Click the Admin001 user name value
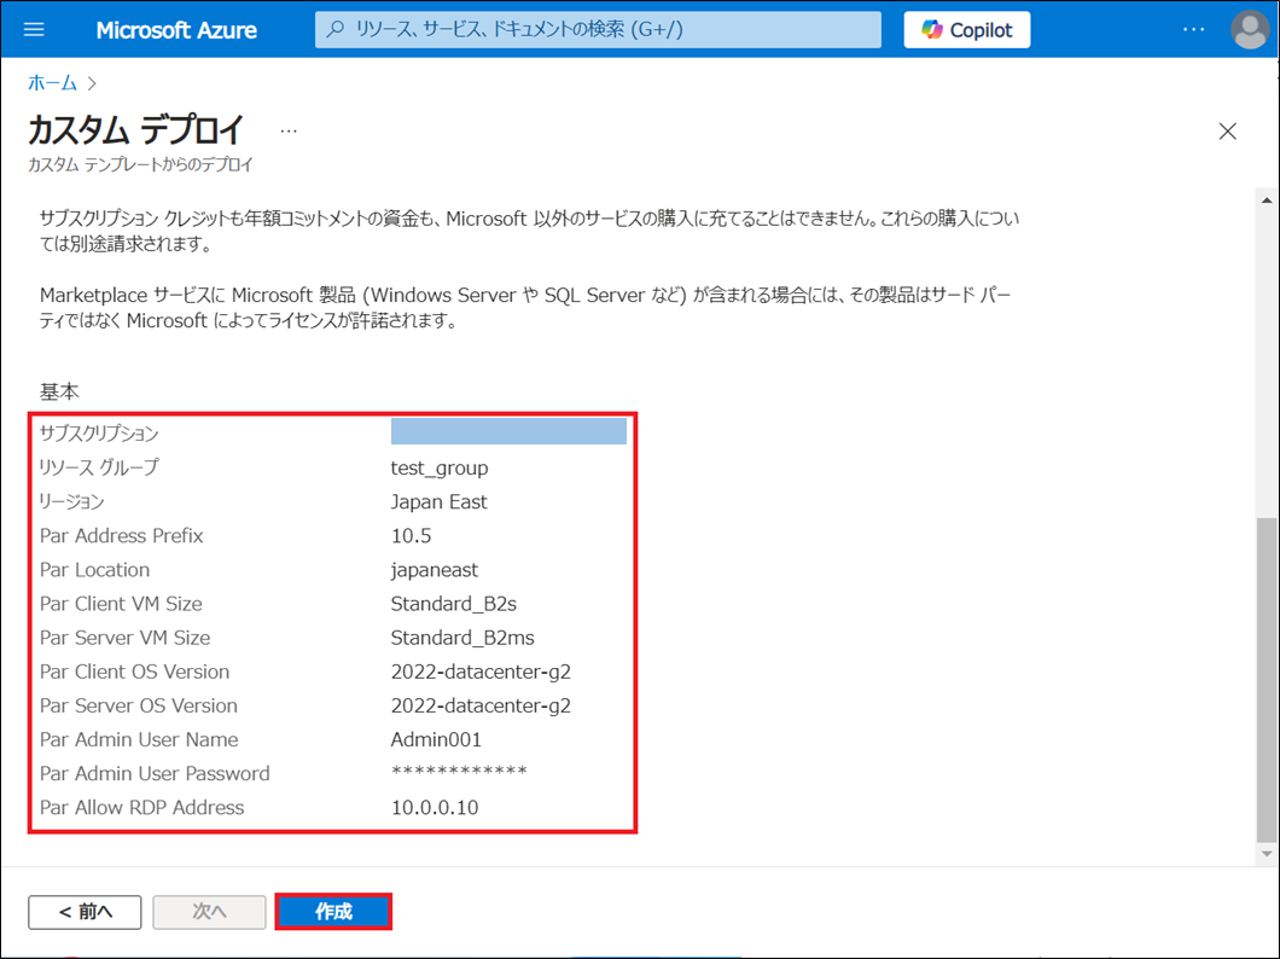The image size is (1280, 959). 436,740
